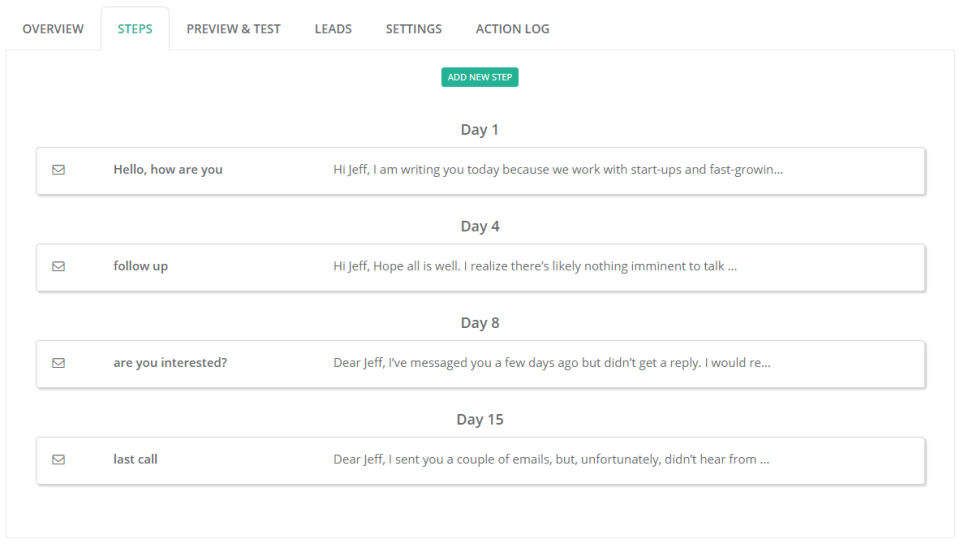
Task: Click envelope icon of 'are you interested?' step
Action: [58, 363]
